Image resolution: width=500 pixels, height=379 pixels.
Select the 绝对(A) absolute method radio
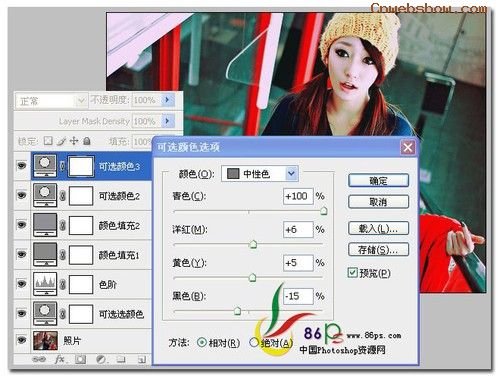click(254, 342)
